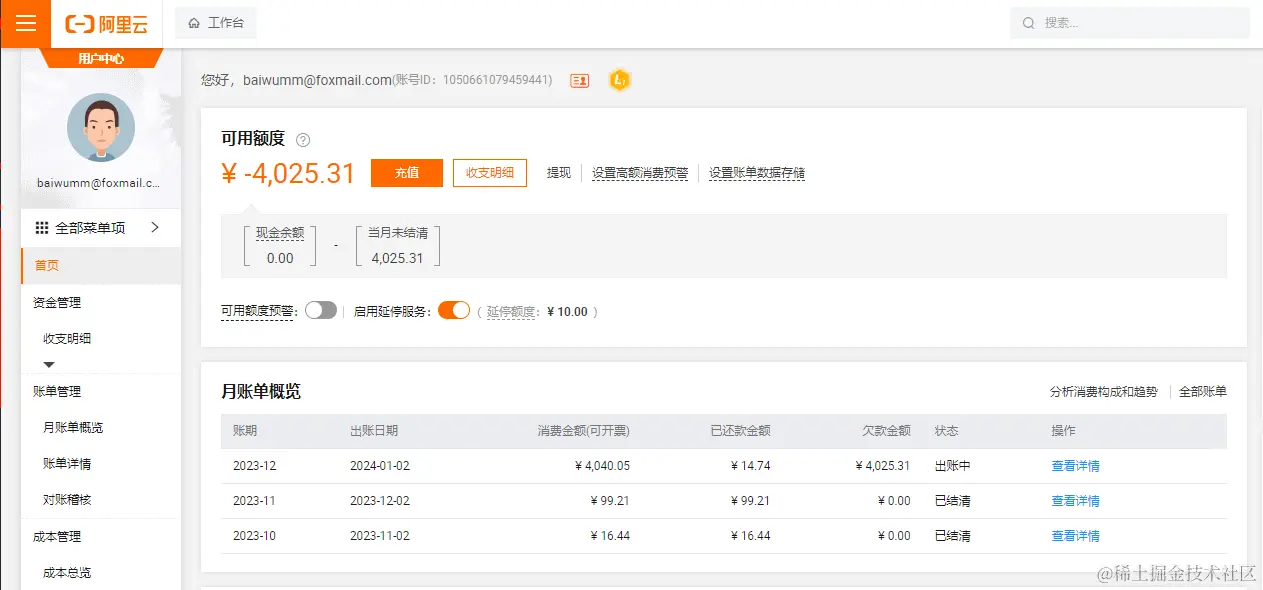The width and height of the screenshot is (1263, 590).
Task: Click the 2024-01-02 issue date cell
Action: pyautogui.click(x=380, y=466)
